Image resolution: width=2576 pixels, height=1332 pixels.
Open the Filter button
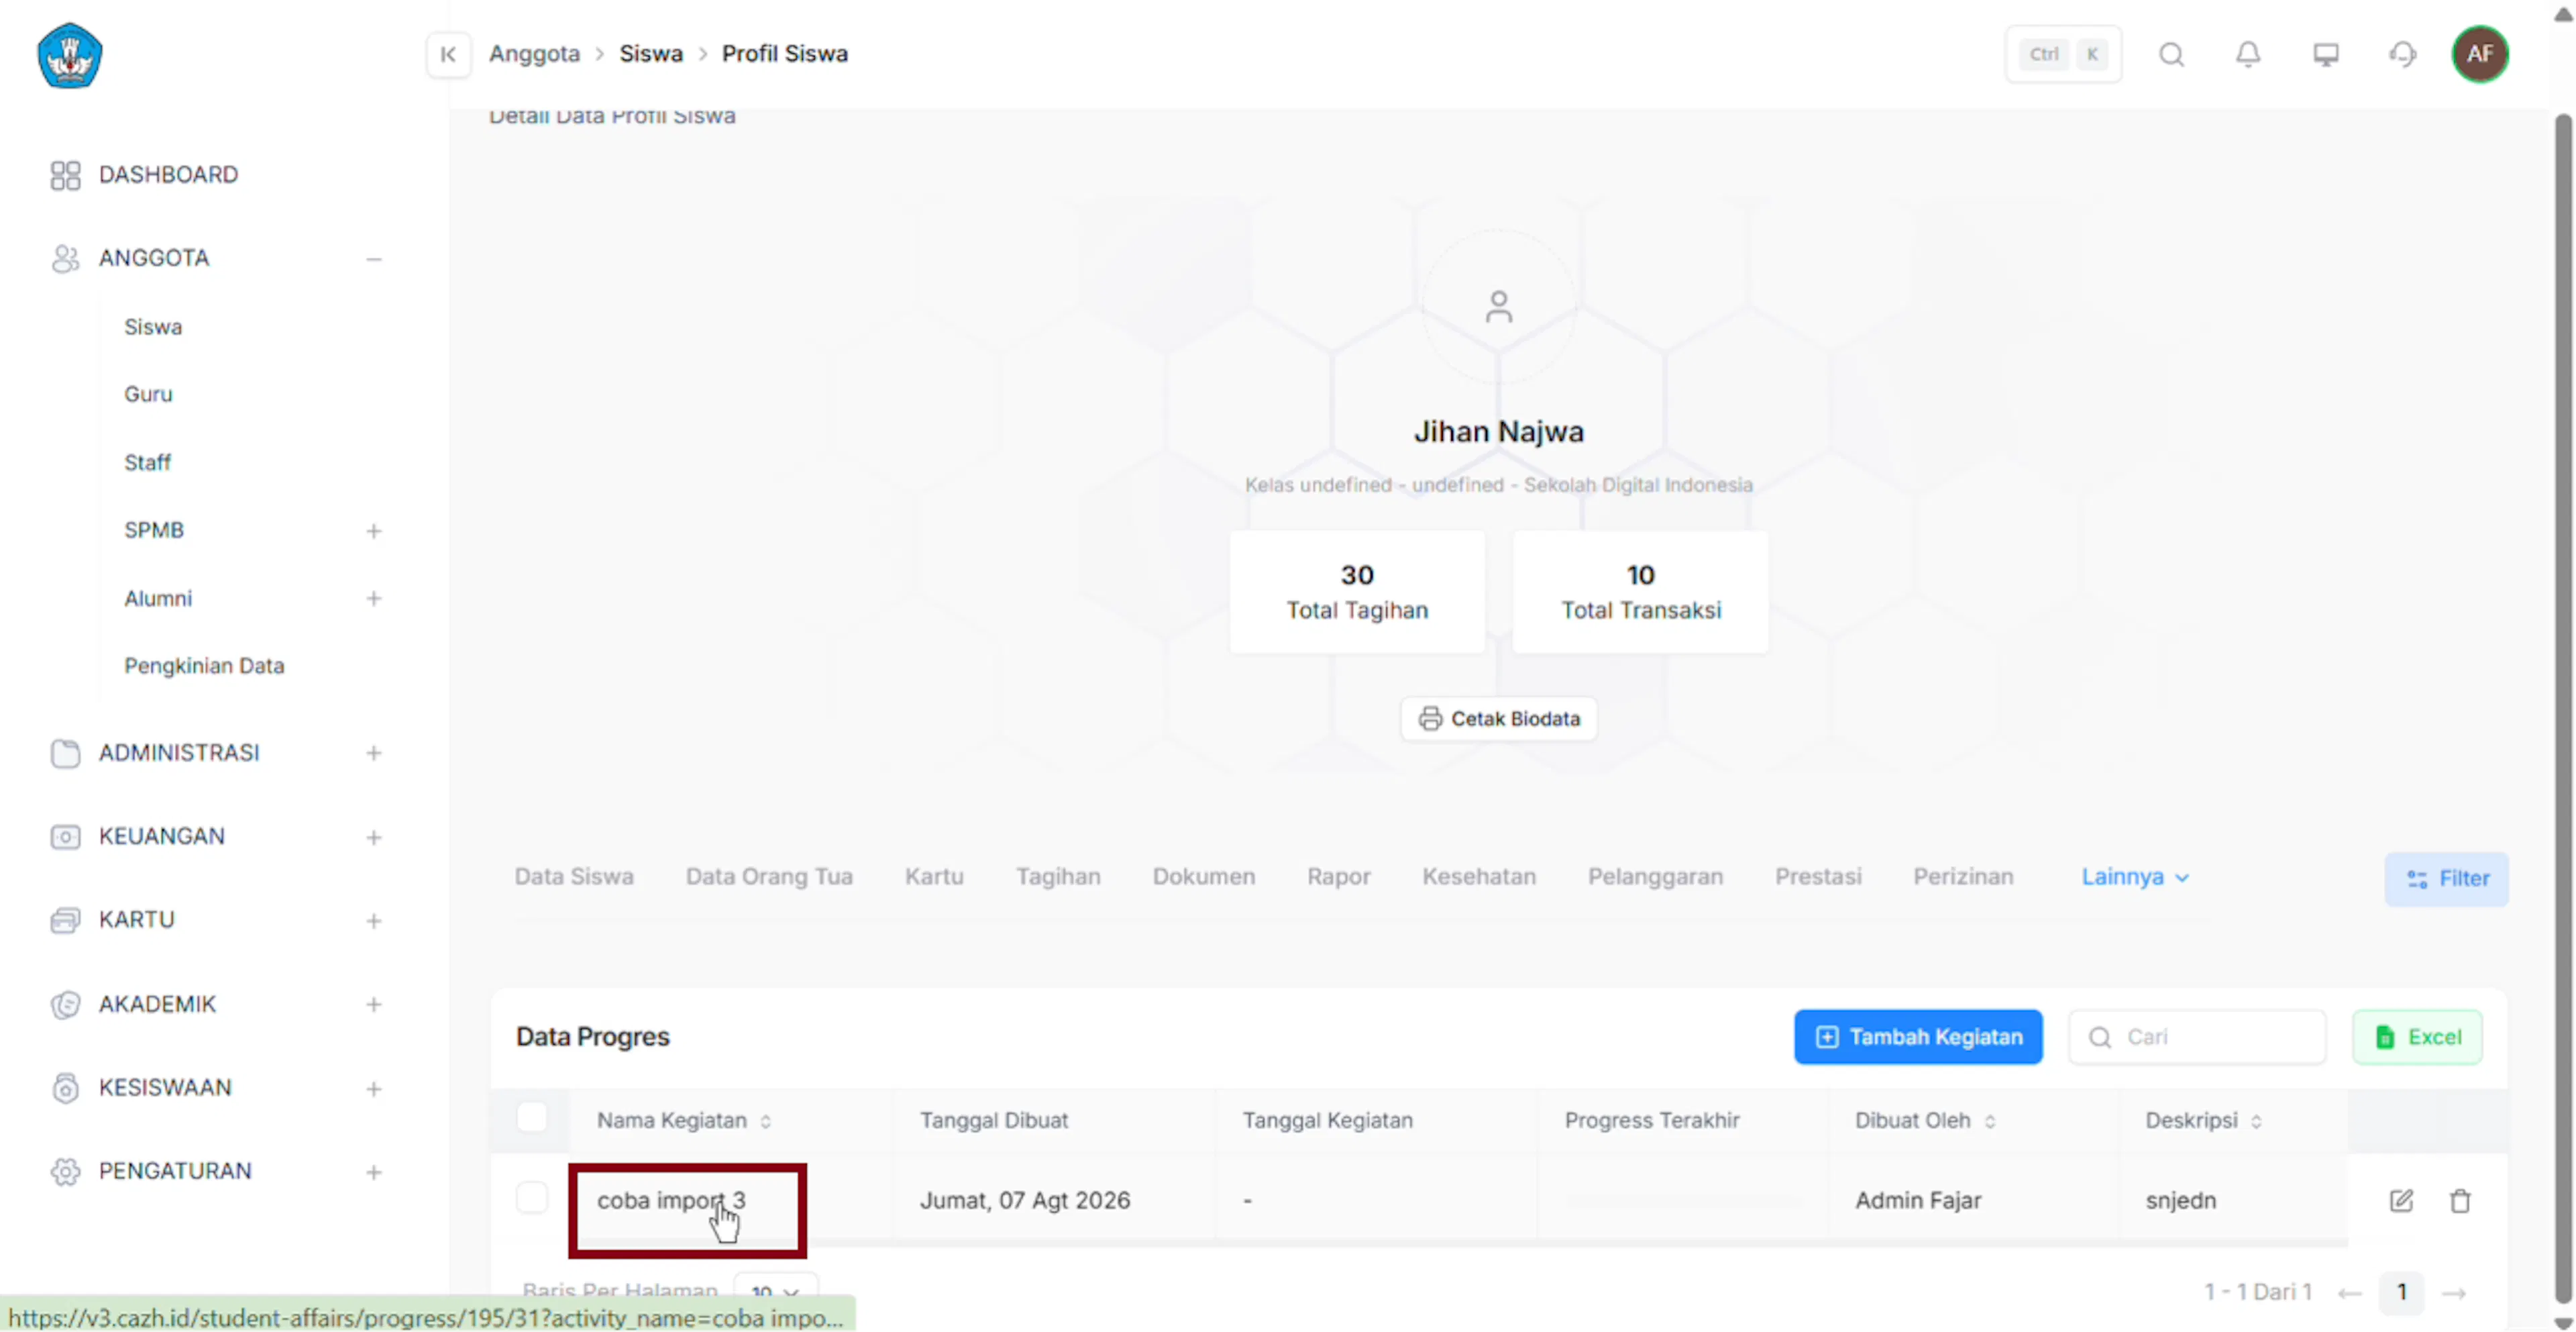point(2446,879)
